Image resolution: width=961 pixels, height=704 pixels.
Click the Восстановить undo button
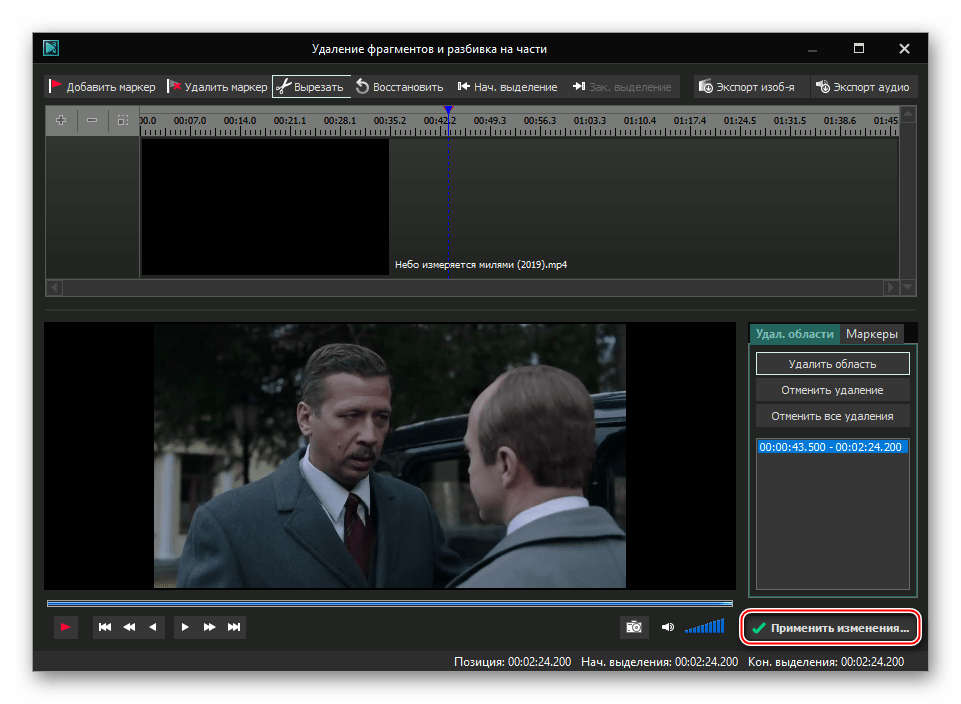coord(399,87)
